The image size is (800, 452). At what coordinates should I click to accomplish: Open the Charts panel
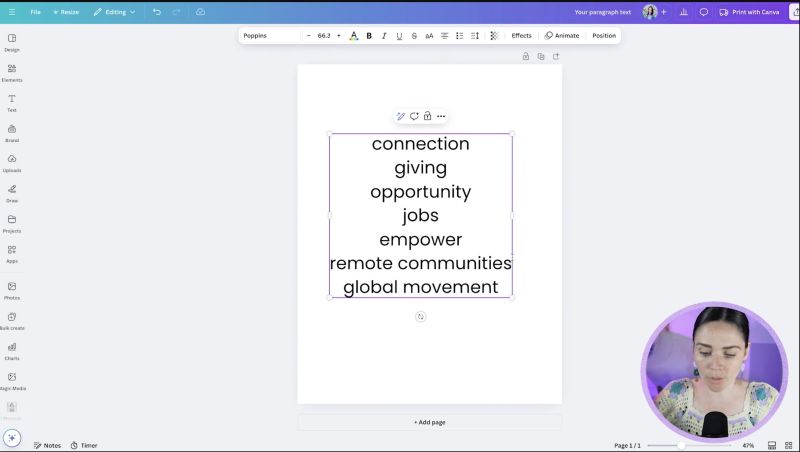point(12,351)
